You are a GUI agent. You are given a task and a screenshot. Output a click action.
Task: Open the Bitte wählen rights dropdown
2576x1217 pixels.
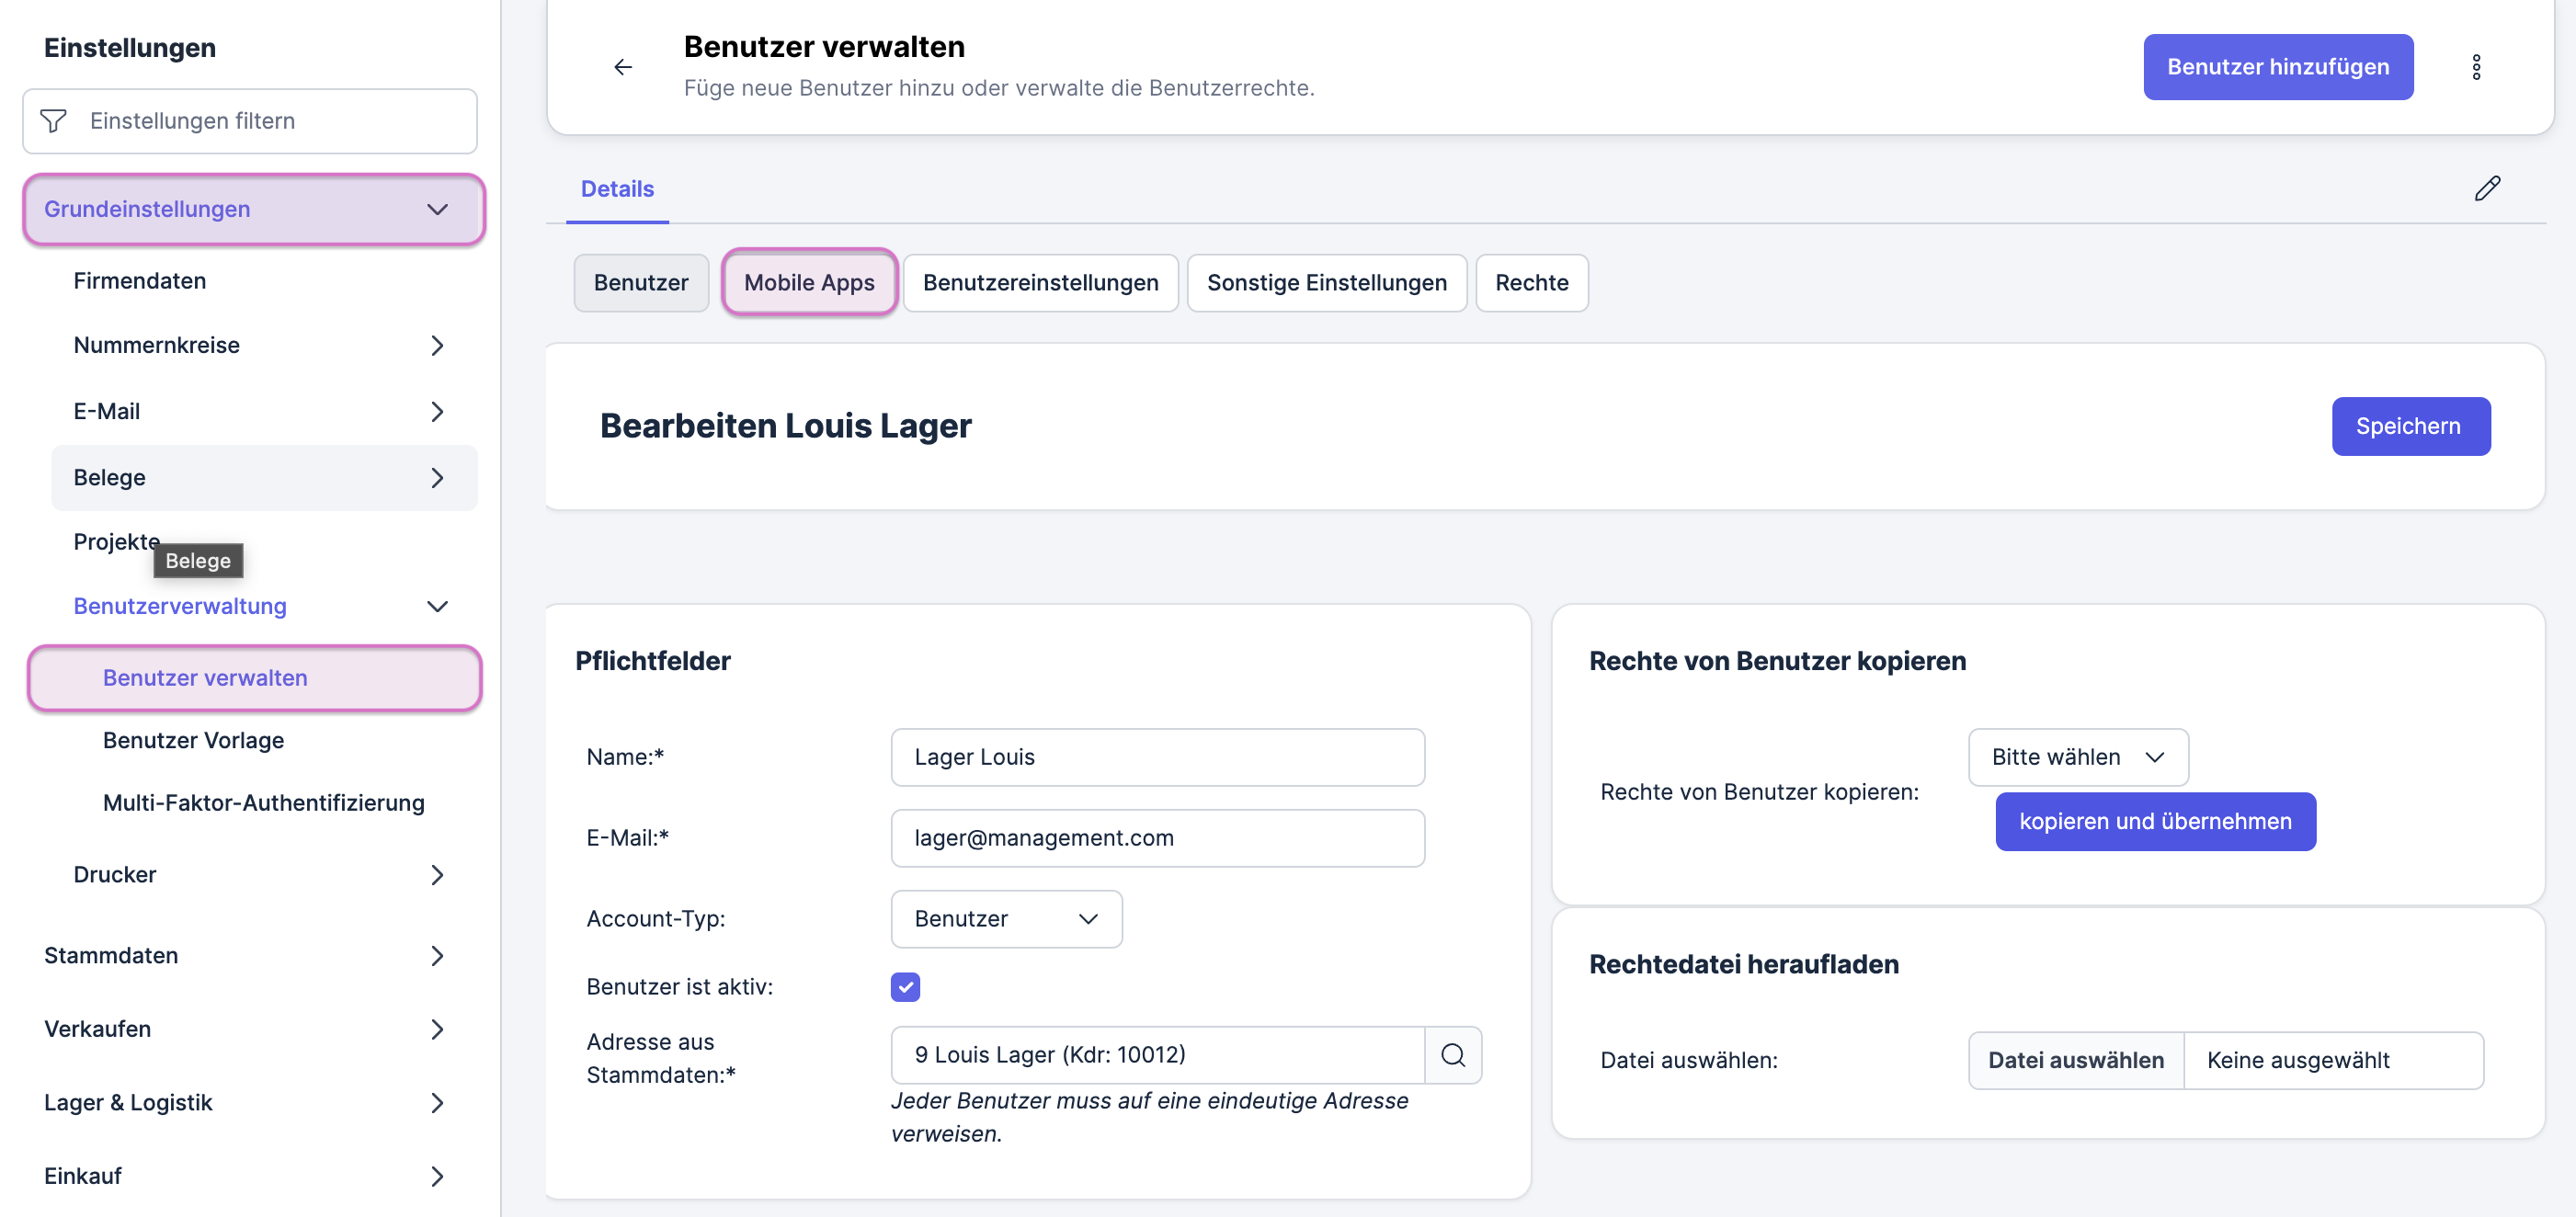pyautogui.click(x=2077, y=757)
